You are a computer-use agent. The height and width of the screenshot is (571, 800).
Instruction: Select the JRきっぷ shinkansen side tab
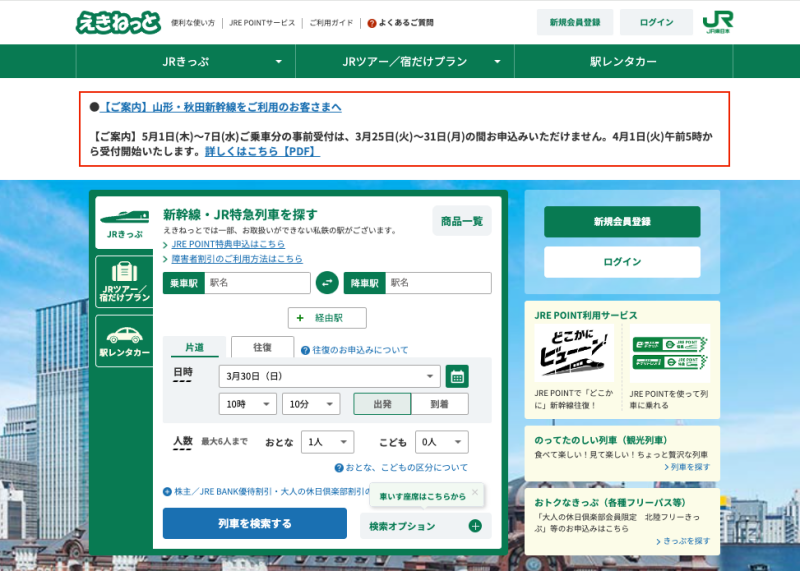pyautogui.click(x=124, y=224)
